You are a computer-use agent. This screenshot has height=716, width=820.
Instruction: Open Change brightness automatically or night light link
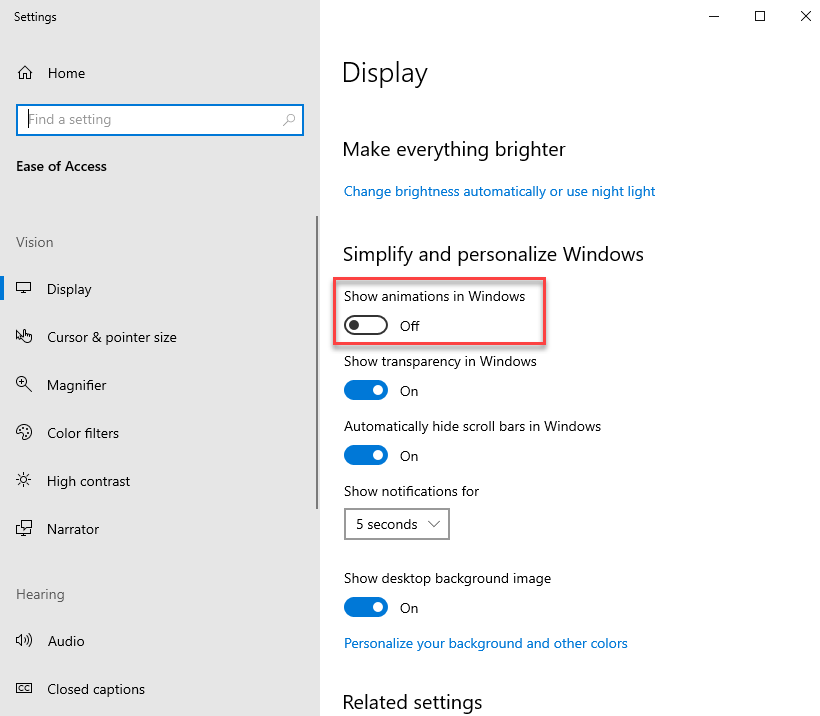click(499, 191)
